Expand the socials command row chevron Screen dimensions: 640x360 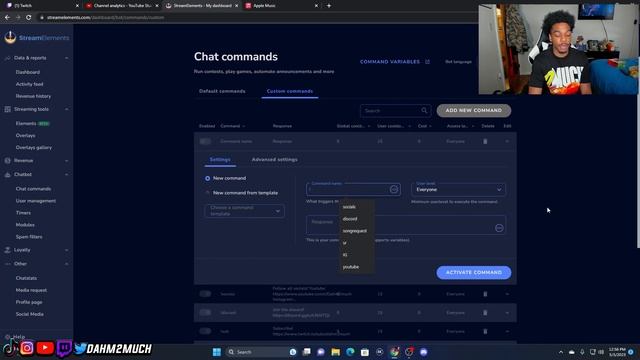[x=507, y=294]
